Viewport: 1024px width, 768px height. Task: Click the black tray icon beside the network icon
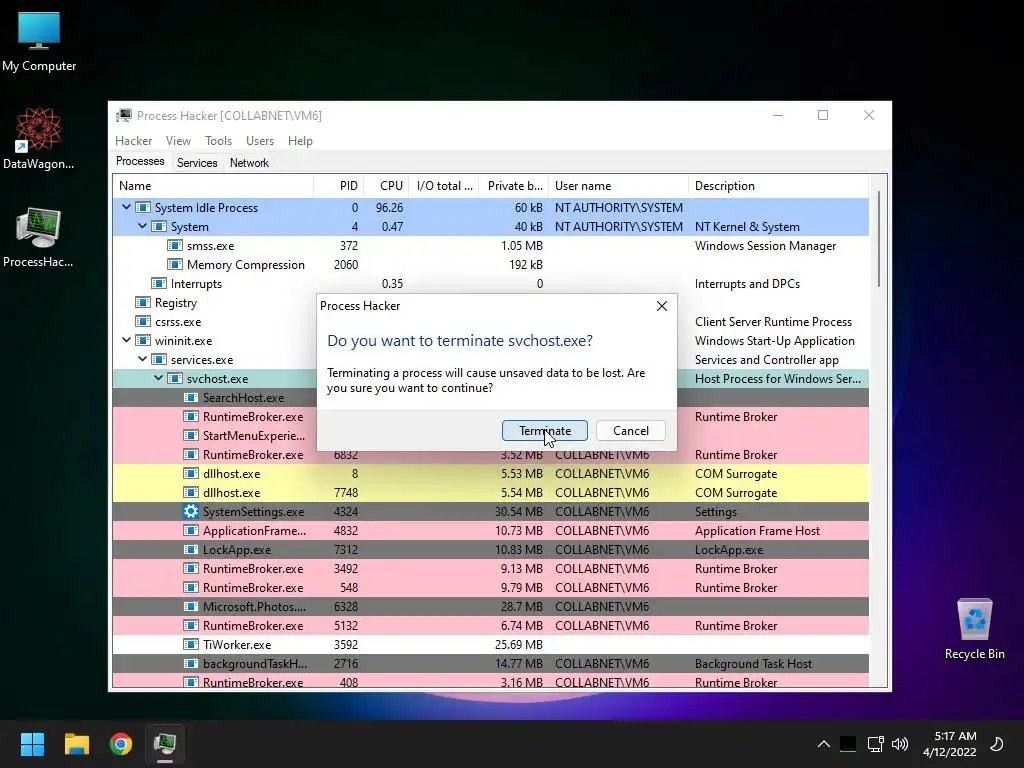(x=848, y=744)
